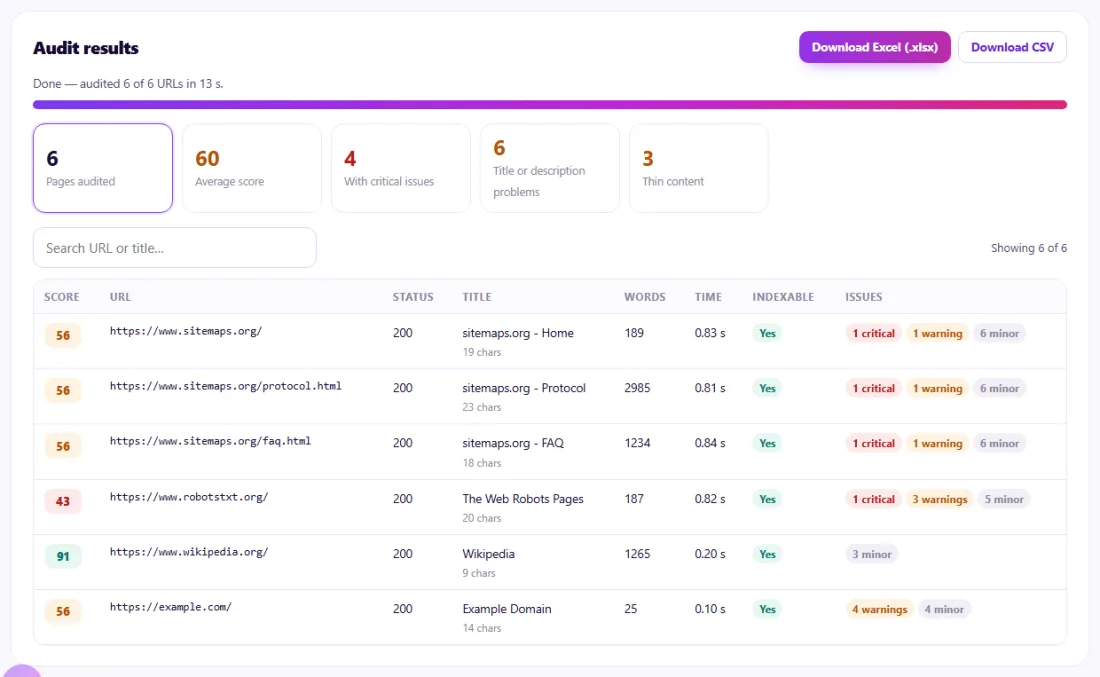This screenshot has height=677, width=1100.
Task: Filter by With critical issues card
Action: click(x=401, y=168)
